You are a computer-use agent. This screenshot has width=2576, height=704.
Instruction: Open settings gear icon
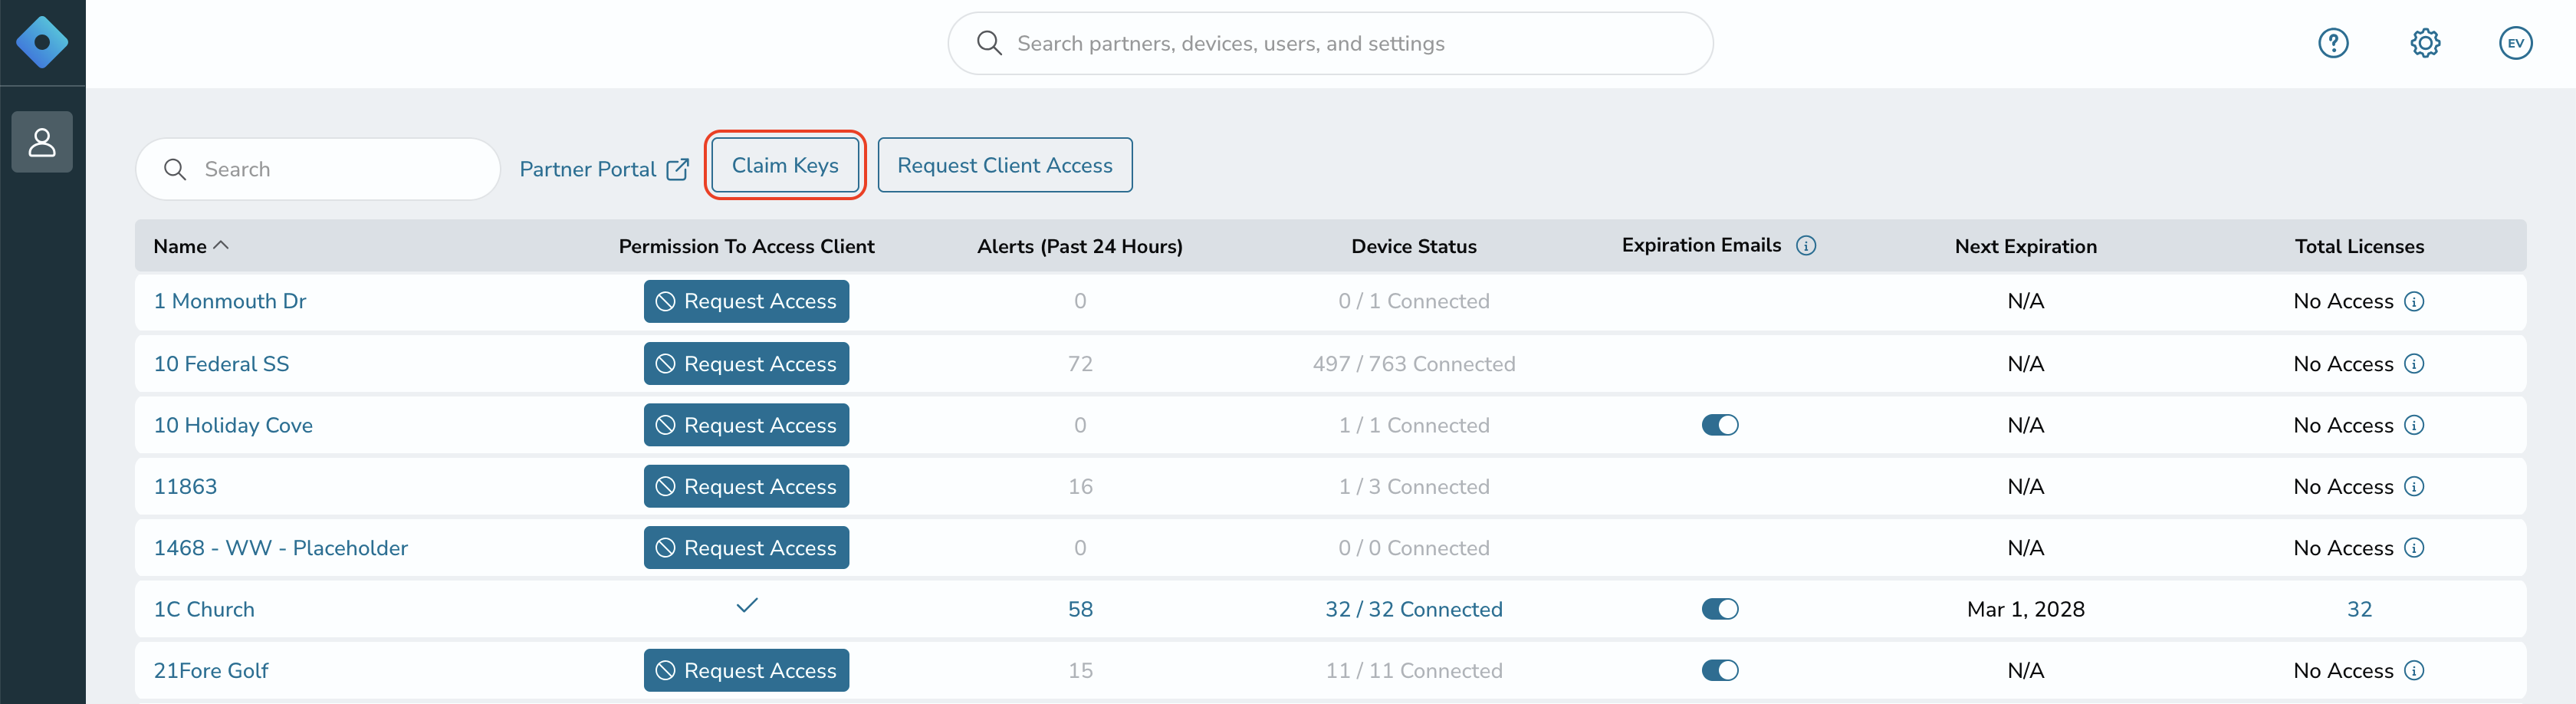tap(2425, 43)
